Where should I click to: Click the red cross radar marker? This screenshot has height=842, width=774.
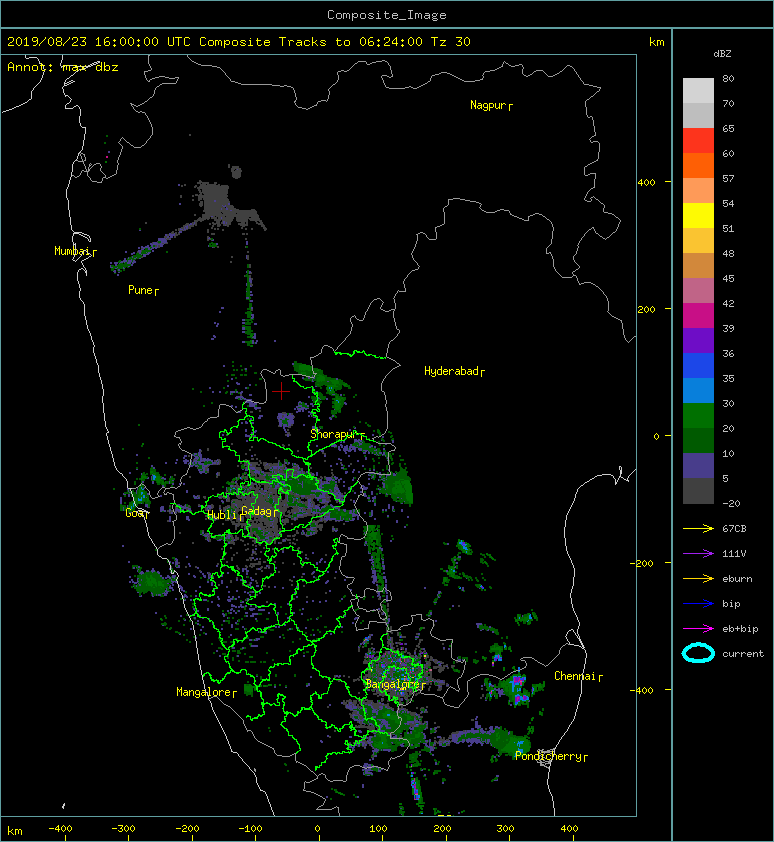click(x=281, y=391)
